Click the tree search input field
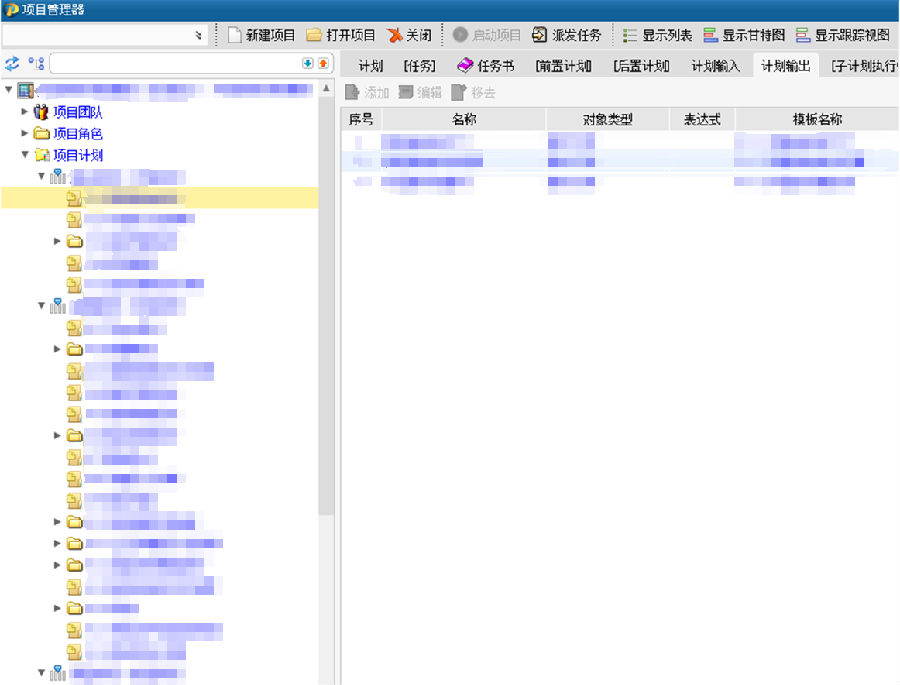The width and height of the screenshot is (900, 685). click(x=176, y=63)
